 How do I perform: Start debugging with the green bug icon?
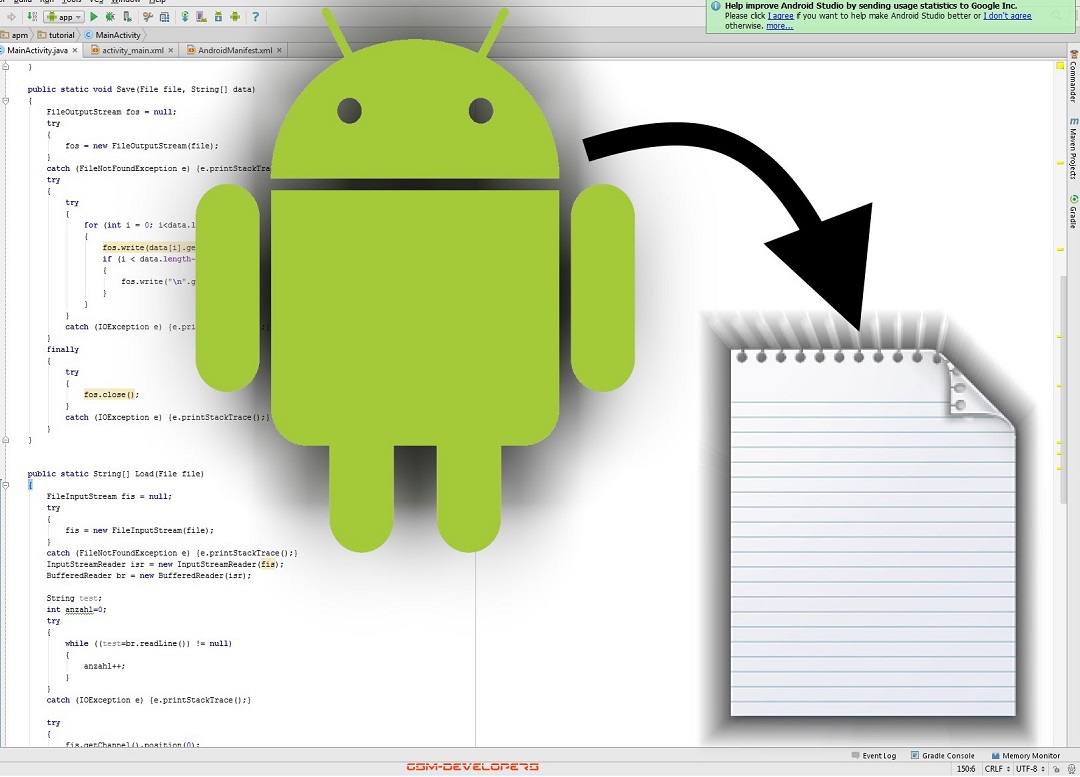tap(110, 17)
